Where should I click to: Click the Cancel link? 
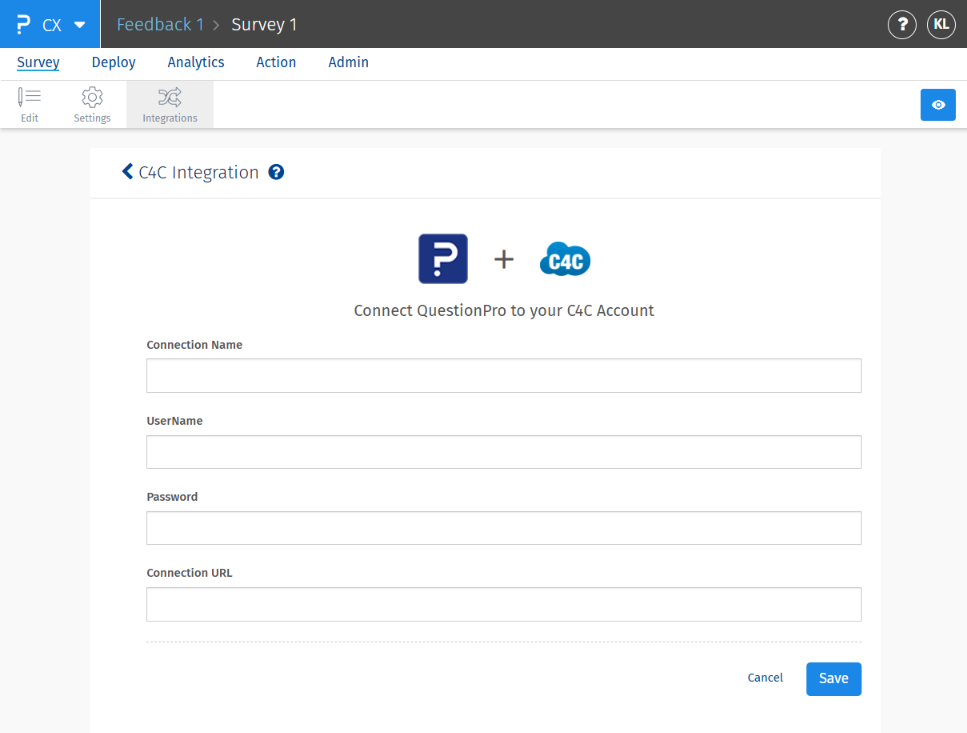tap(765, 678)
